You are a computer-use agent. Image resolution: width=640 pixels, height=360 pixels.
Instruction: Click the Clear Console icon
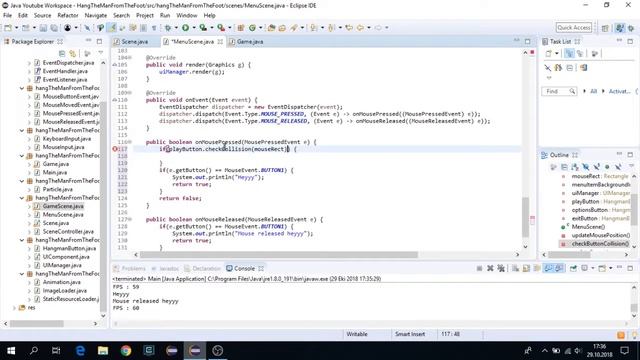tap(516, 268)
